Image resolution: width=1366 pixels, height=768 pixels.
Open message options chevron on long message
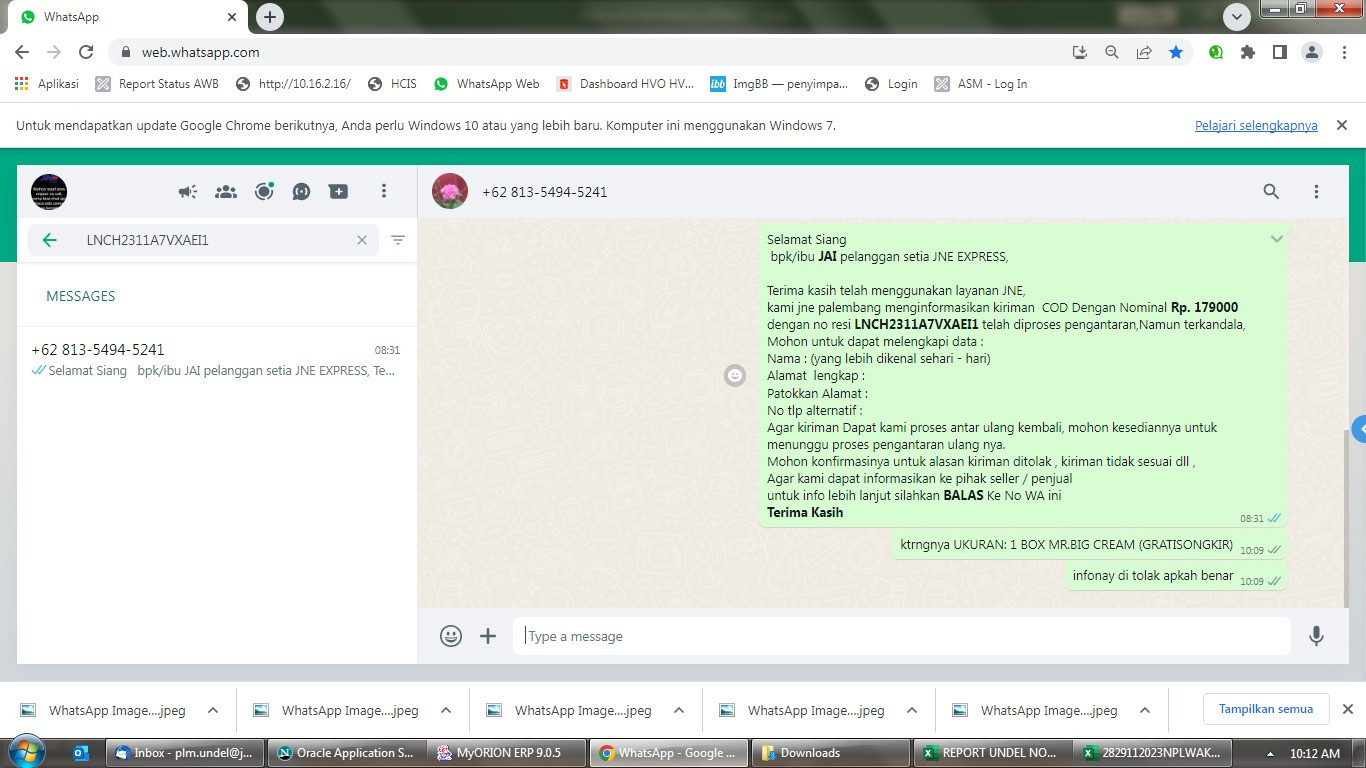1276,239
